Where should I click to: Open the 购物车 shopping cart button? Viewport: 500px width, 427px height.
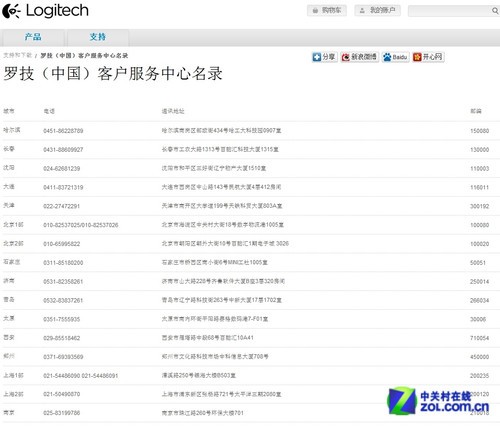click(x=327, y=11)
